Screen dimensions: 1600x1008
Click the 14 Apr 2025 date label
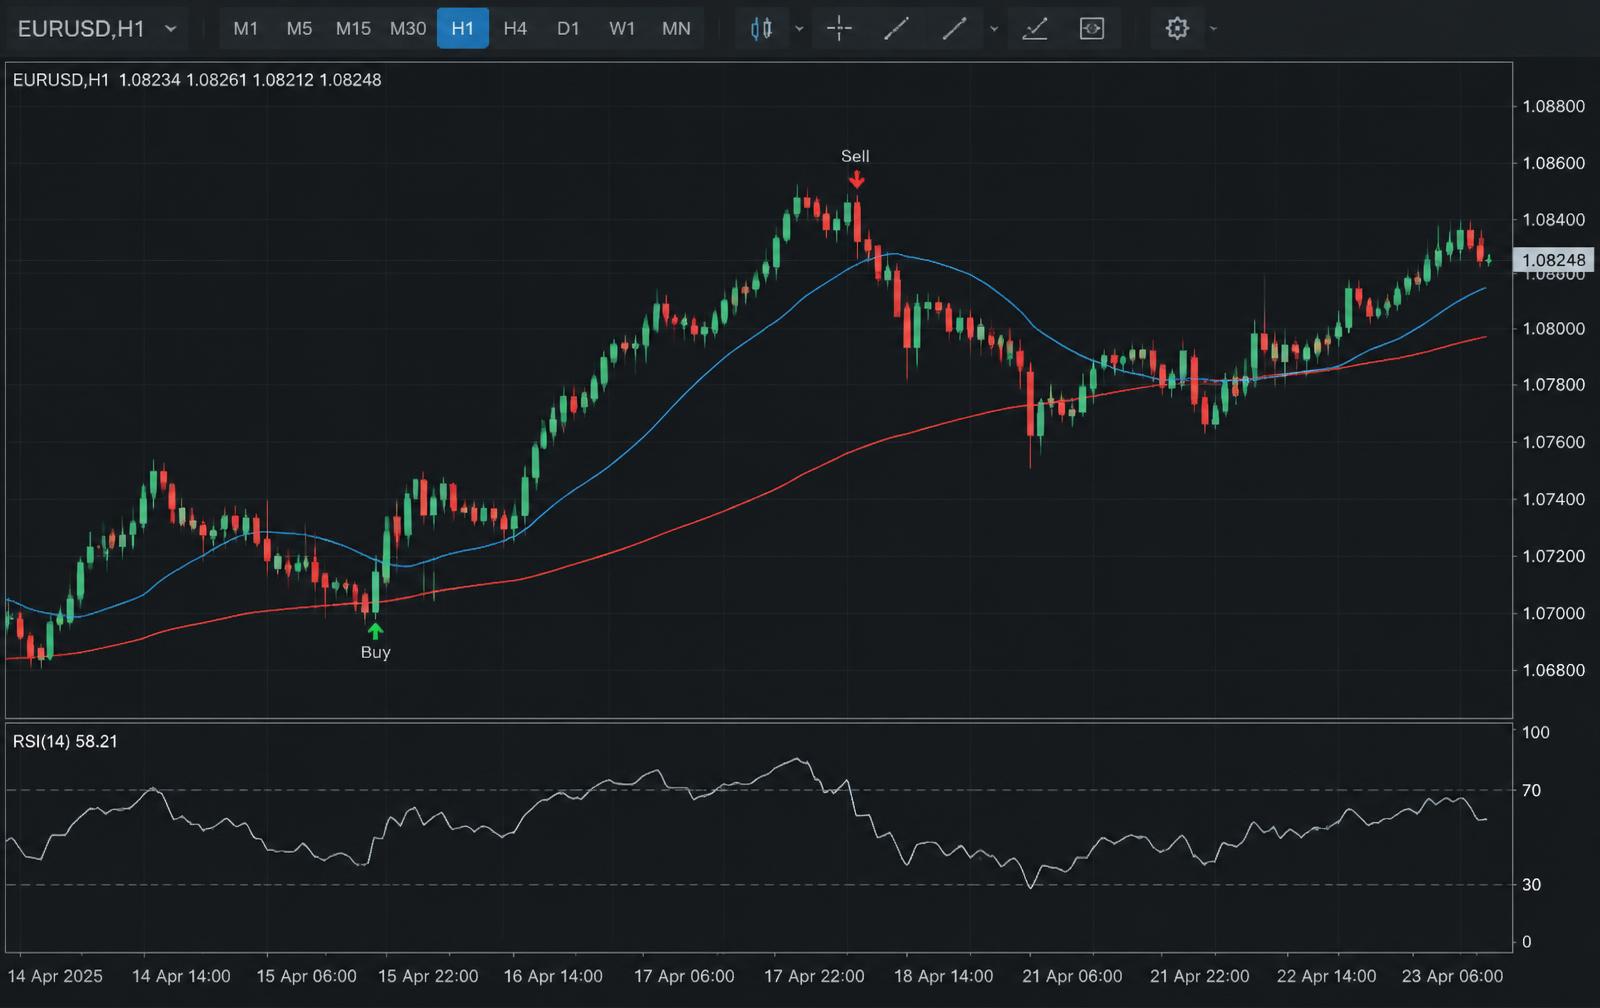pyautogui.click(x=55, y=976)
